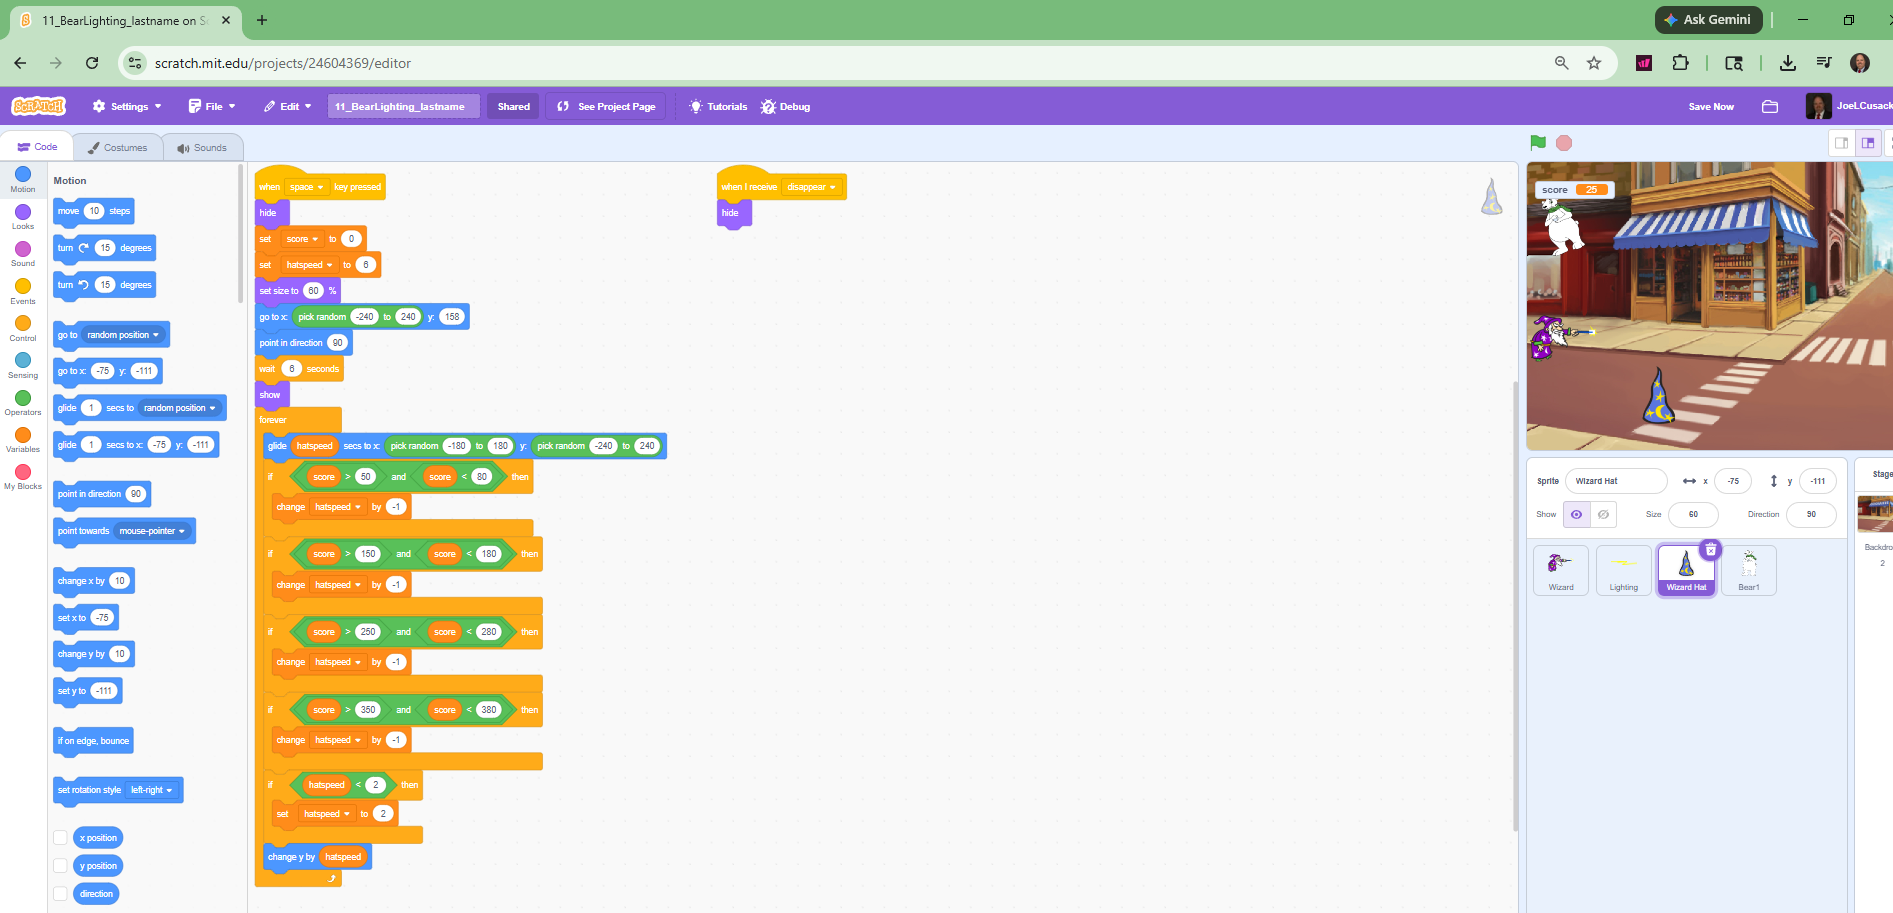Enable the direction reporter checkbox

pos(61,894)
